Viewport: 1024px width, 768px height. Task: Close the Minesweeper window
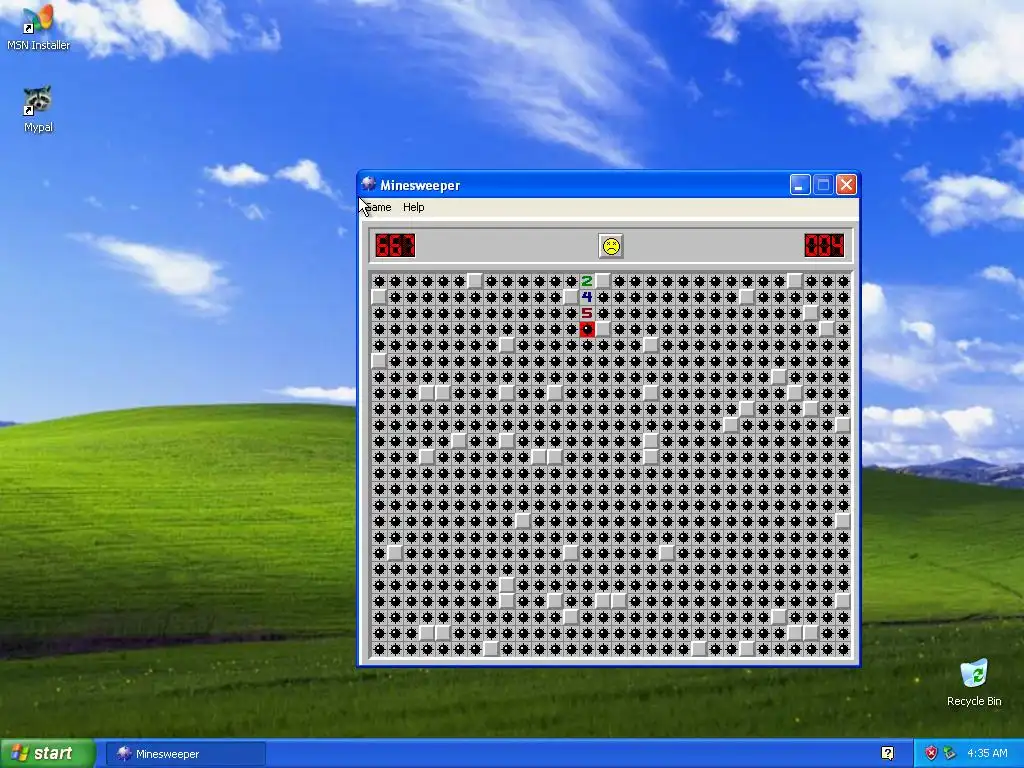click(846, 185)
